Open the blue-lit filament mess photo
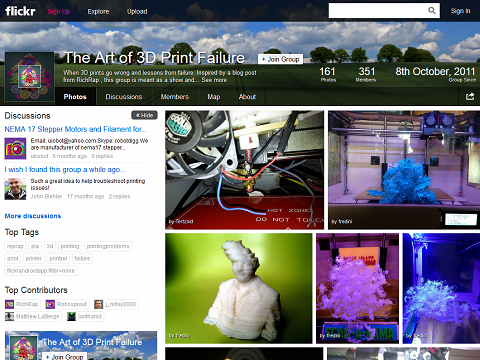The width and height of the screenshot is (480, 360). [441, 288]
